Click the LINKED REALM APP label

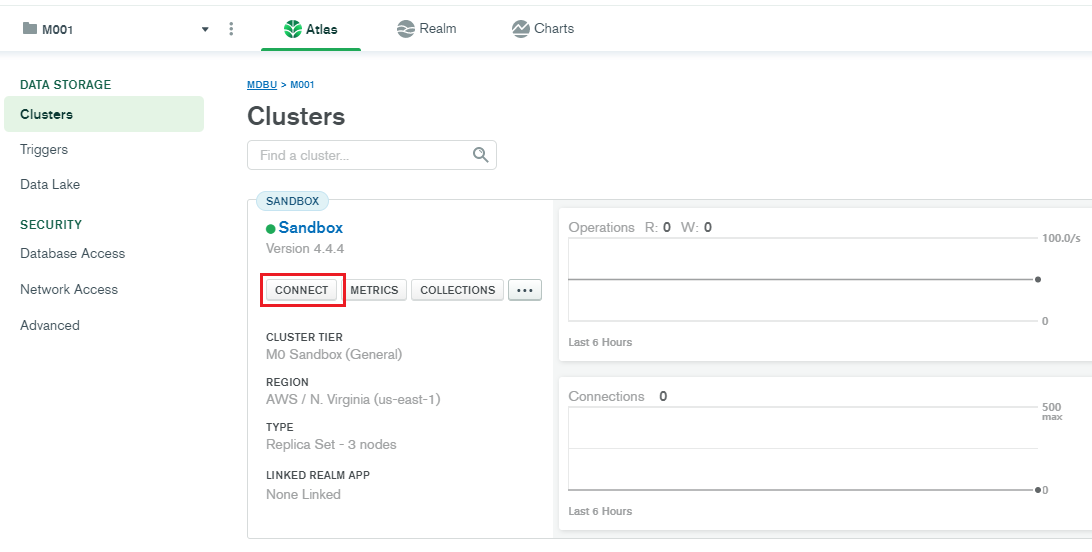tap(318, 475)
